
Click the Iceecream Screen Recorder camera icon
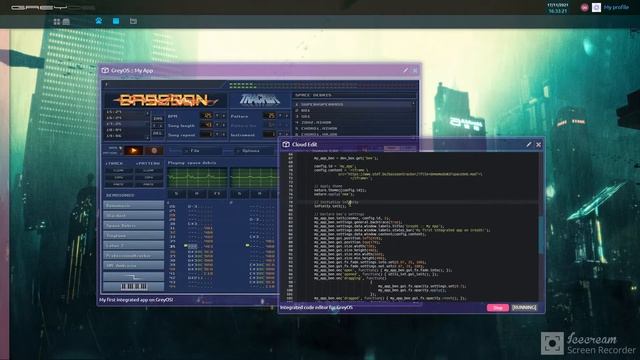552,343
